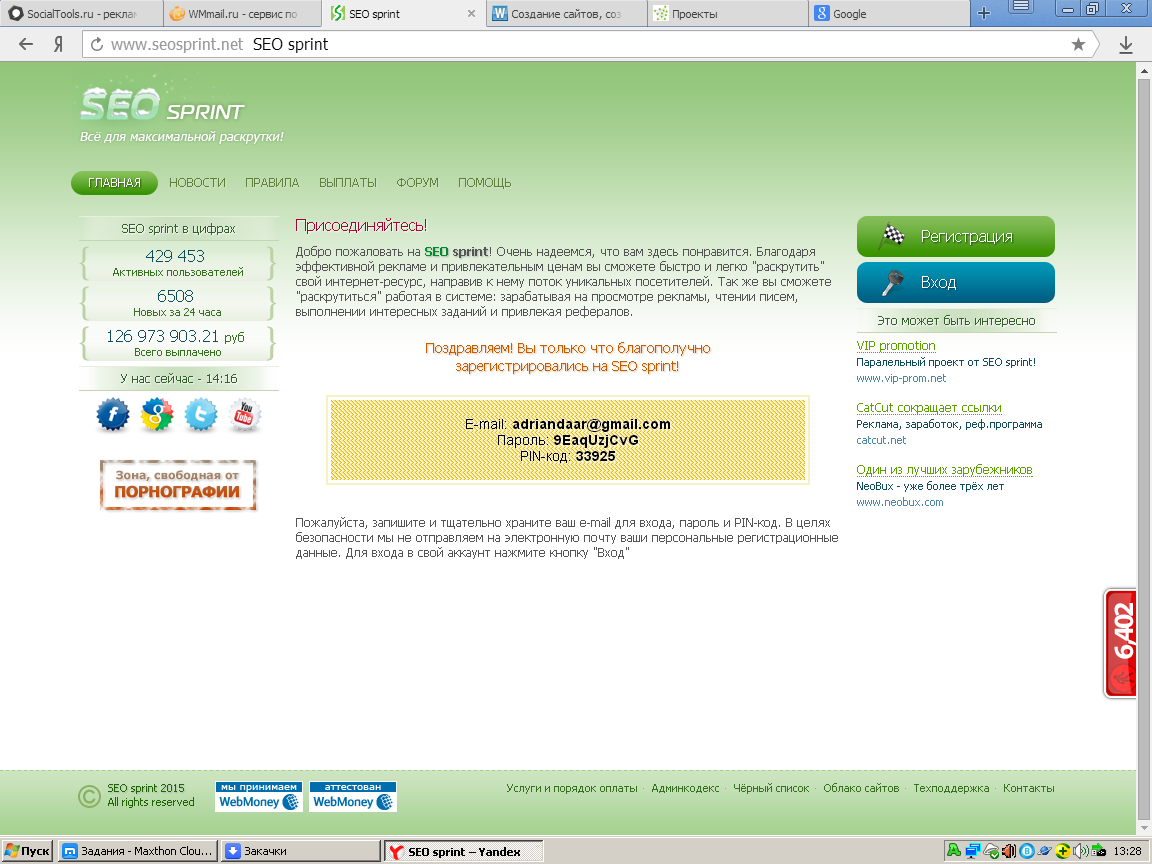Bookmark the page with the star icon

point(1078,44)
